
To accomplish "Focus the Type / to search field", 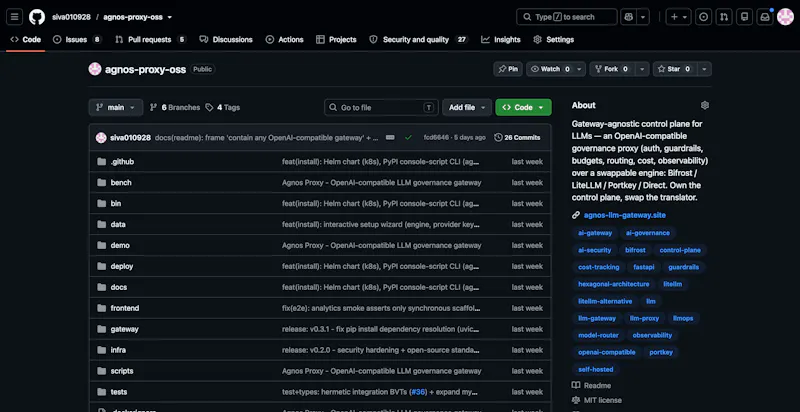I will (x=566, y=17).
